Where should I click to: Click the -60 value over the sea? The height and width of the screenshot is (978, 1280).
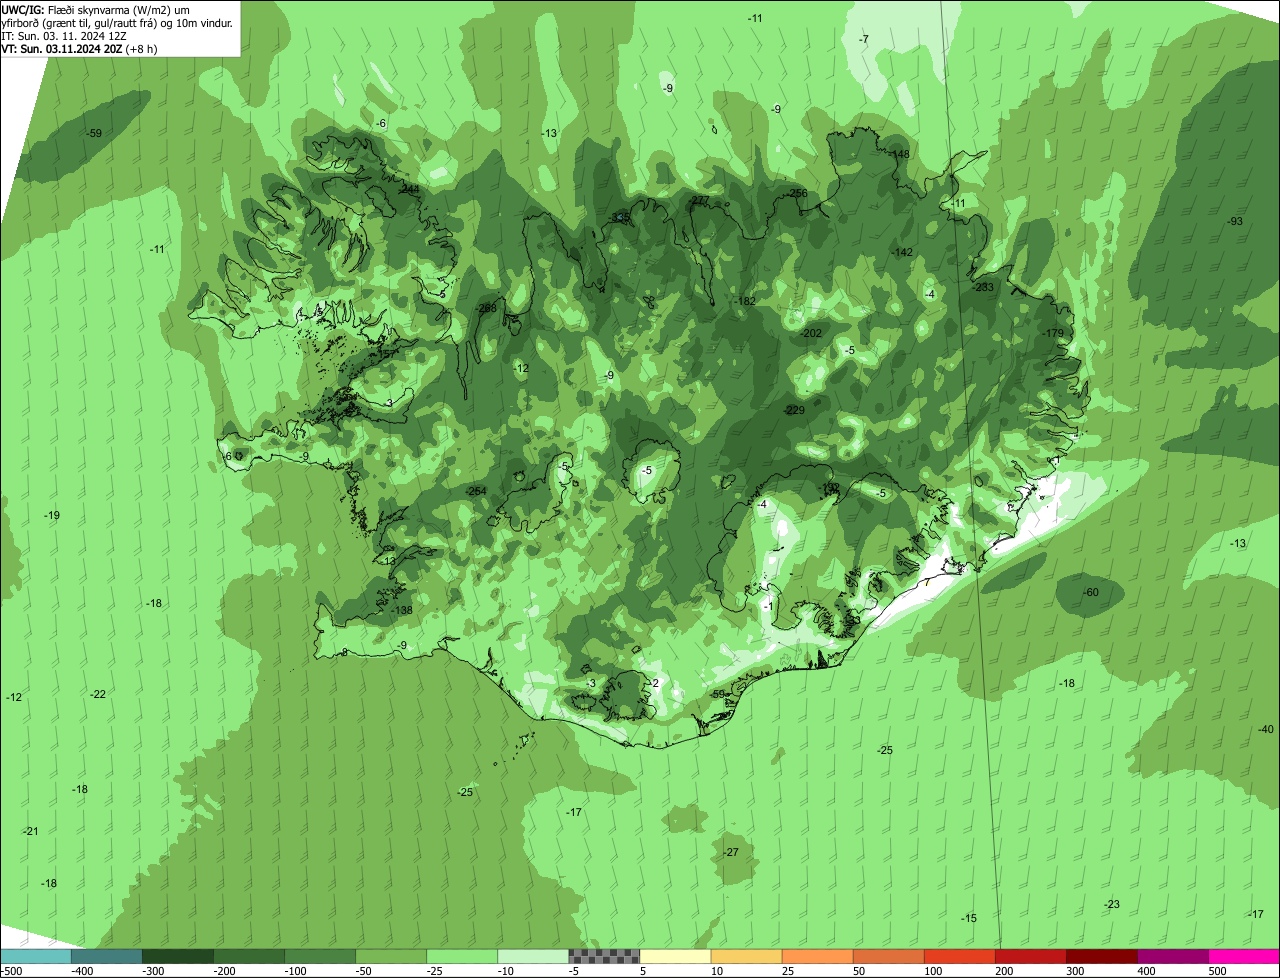pyautogui.click(x=1091, y=592)
